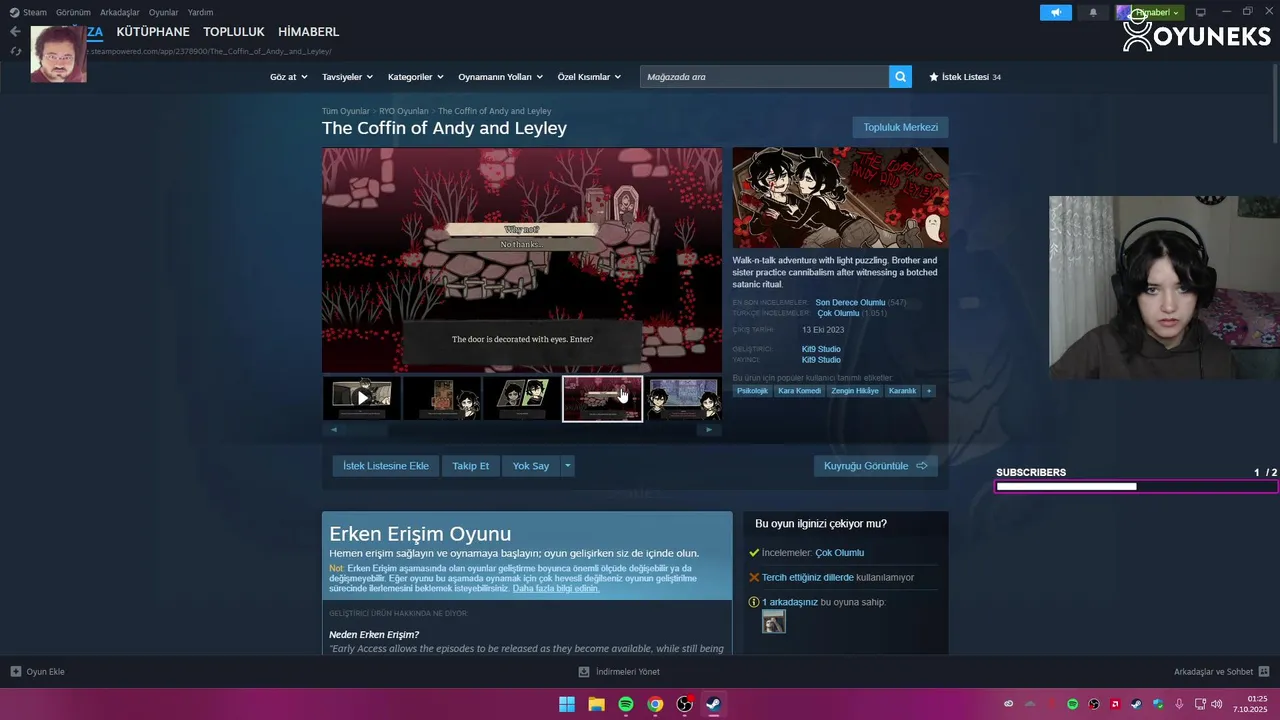Open İndirmeleri Yönet downloads
The width and height of the screenshot is (1280, 720).
[619, 672]
